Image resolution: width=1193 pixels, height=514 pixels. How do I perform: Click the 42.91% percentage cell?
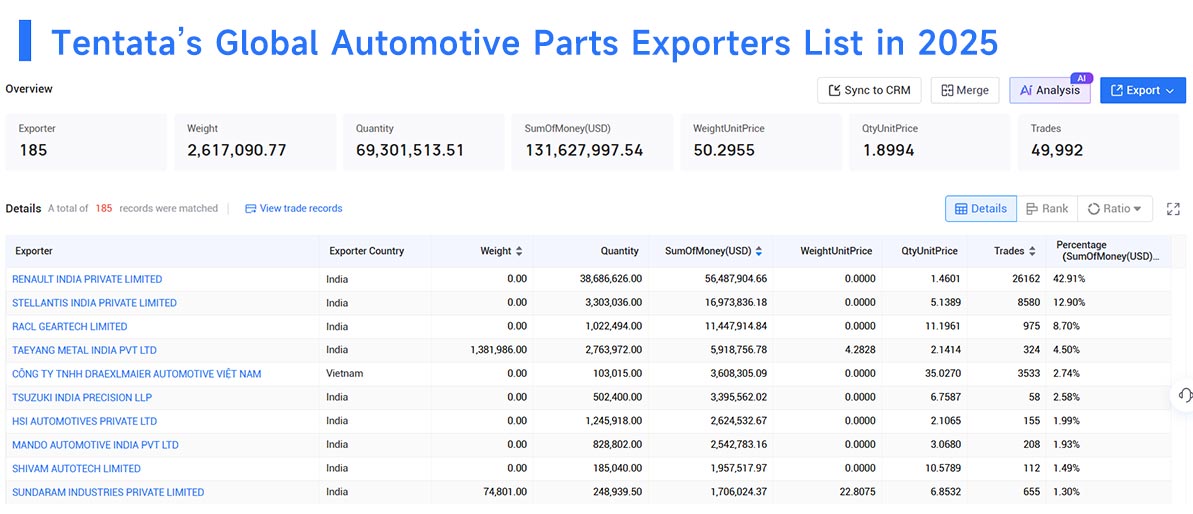pyautogui.click(x=1071, y=279)
